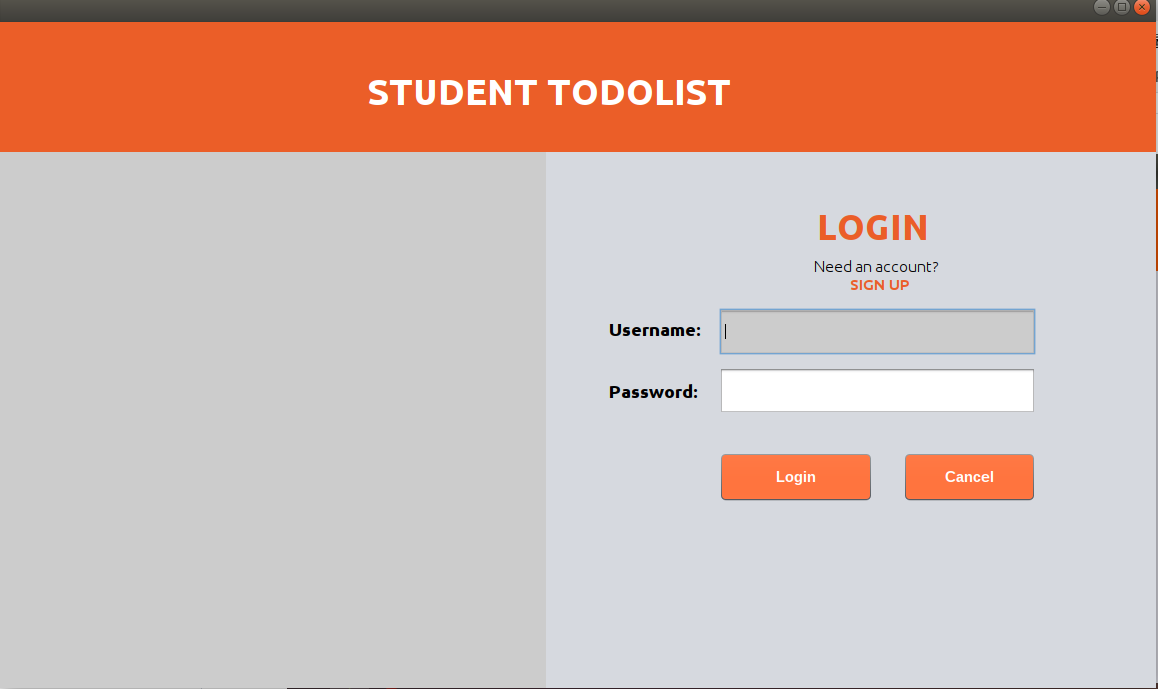
Task: Maximize the application window
Action: click(x=1121, y=7)
